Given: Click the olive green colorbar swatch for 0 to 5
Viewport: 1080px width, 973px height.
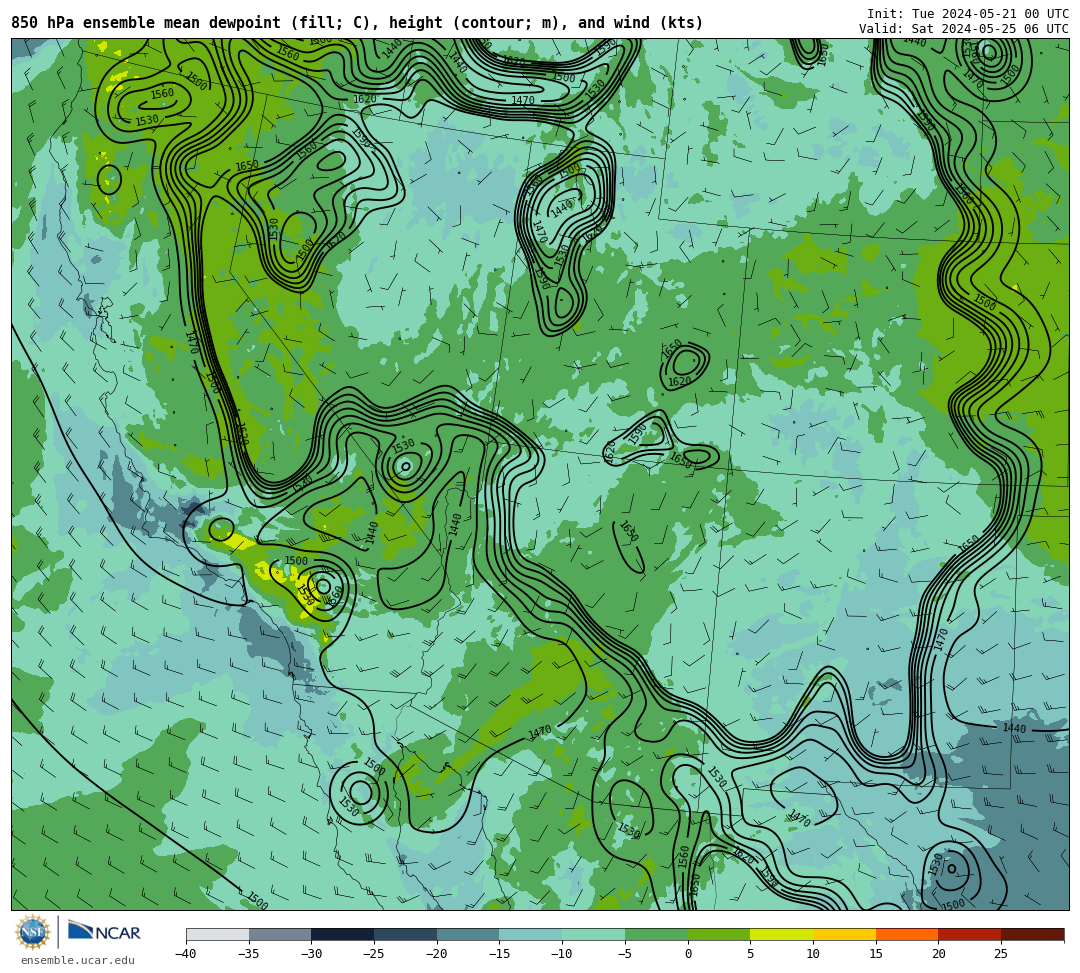Looking at the screenshot, I should pyautogui.click(x=719, y=934).
